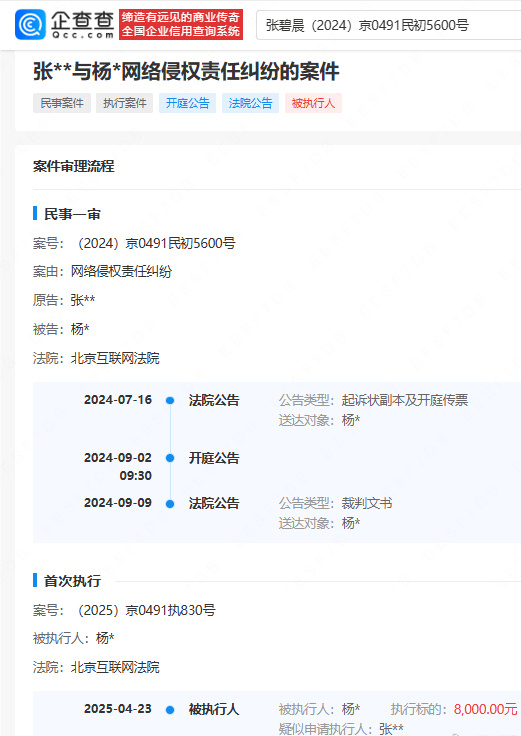
Task: Open the blue 开庭公告 tag
Action: coord(187,103)
